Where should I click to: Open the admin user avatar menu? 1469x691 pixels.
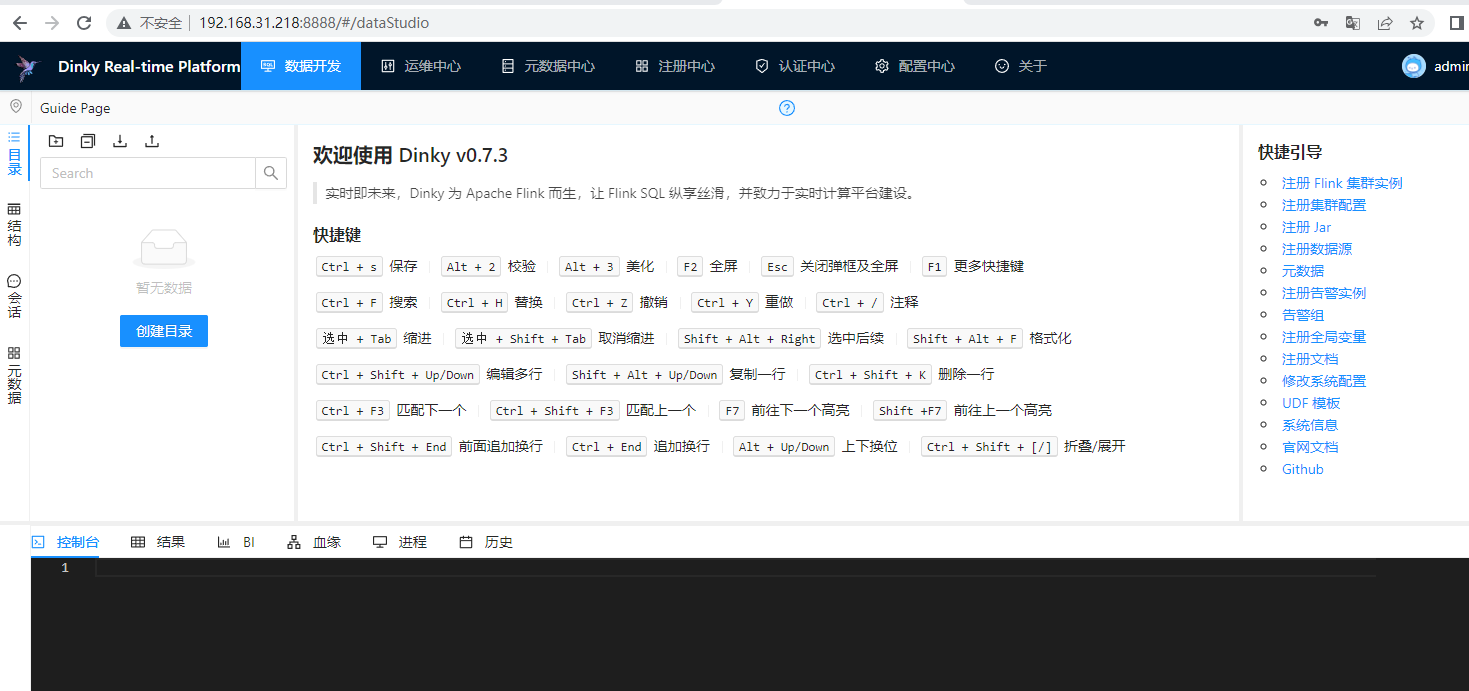(1413, 66)
